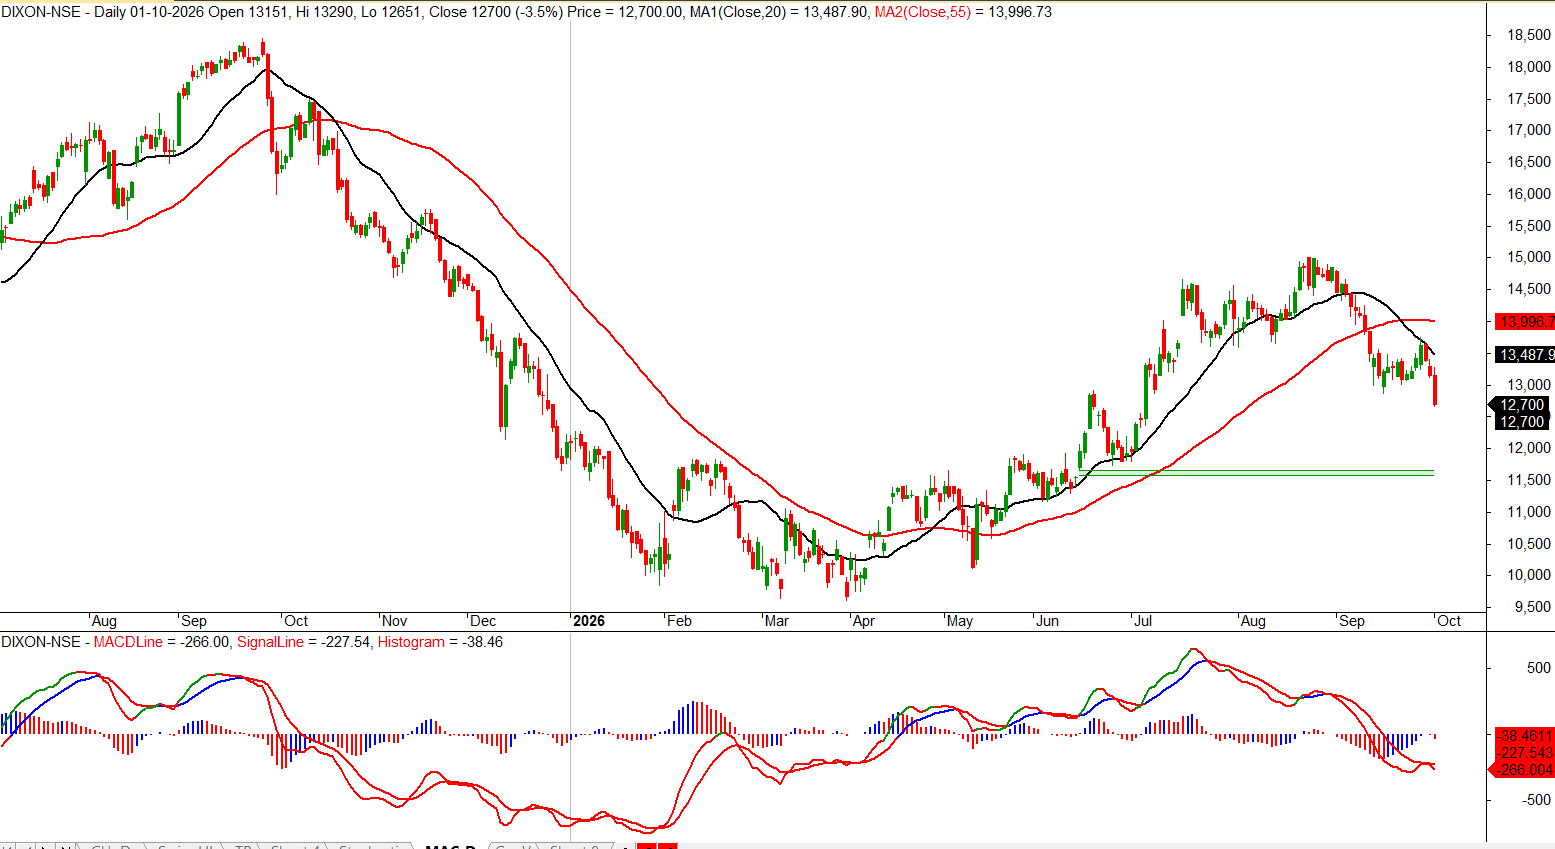Click the 18,500 price axis label

click(x=1529, y=35)
